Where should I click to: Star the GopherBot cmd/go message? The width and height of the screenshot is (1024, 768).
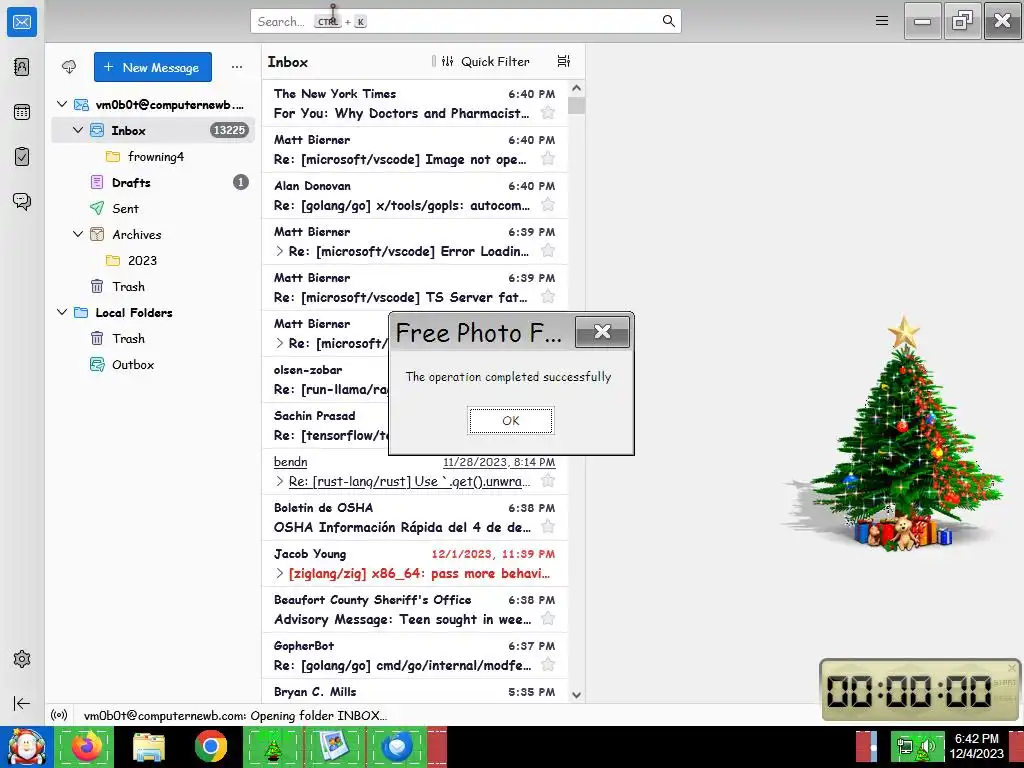pyautogui.click(x=548, y=664)
